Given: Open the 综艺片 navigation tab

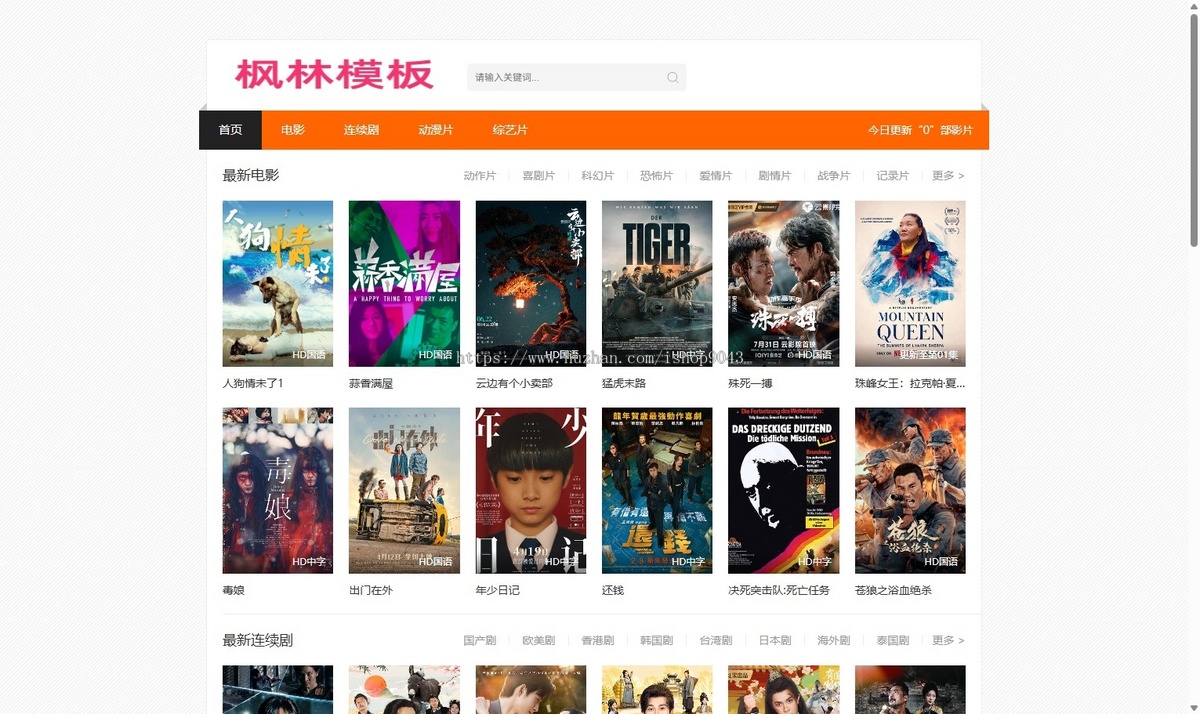Looking at the screenshot, I should coord(510,130).
